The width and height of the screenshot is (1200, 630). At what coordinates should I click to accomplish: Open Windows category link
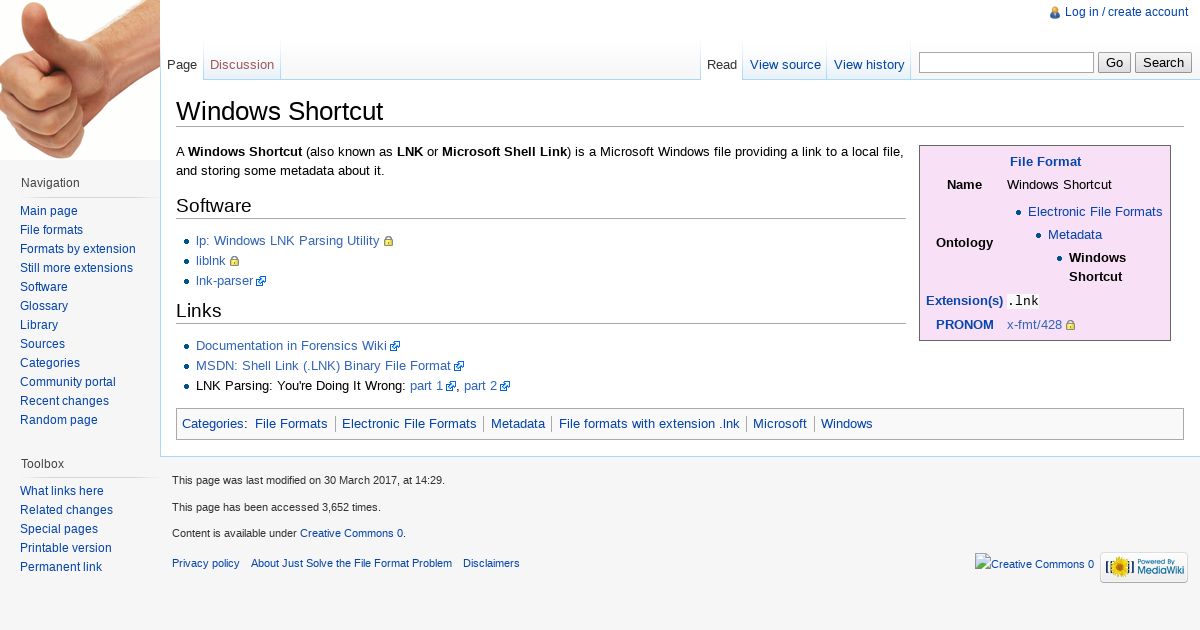coord(847,424)
